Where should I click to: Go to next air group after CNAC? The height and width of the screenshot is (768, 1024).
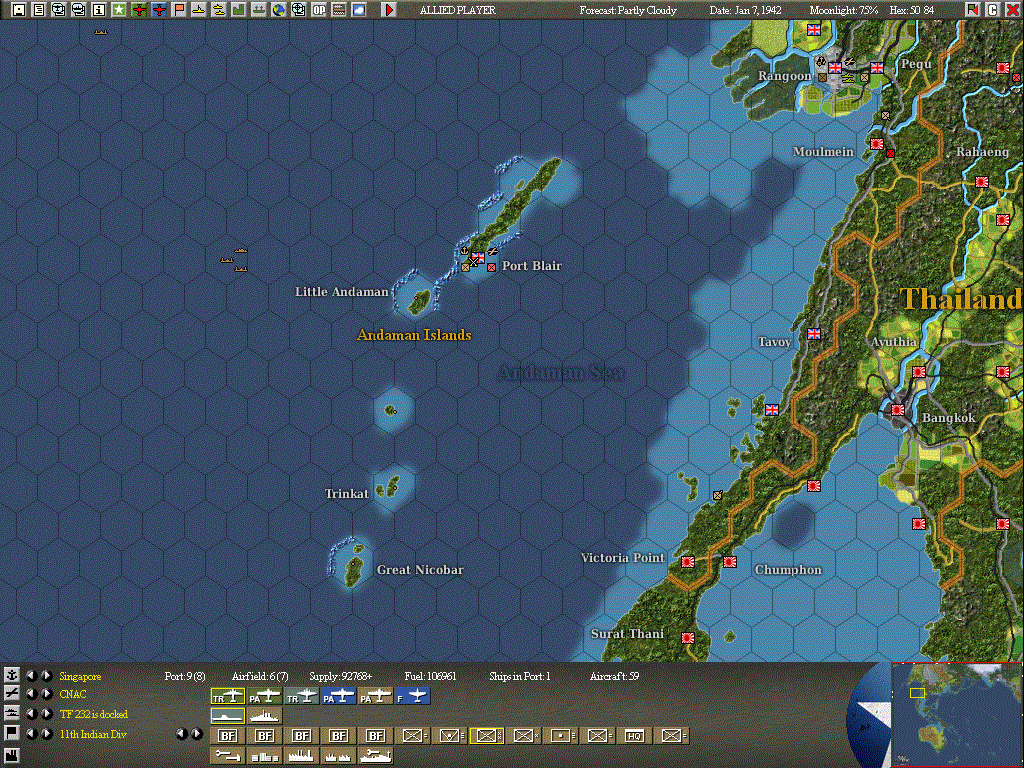point(46,694)
